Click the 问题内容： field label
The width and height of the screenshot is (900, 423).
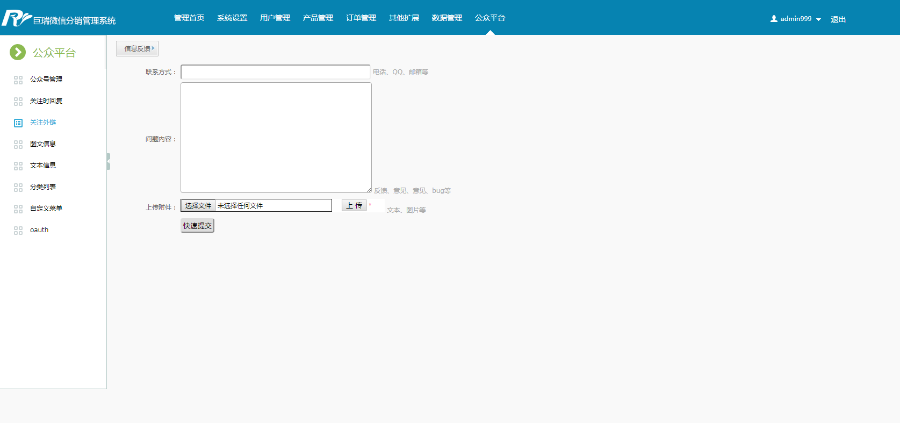(161, 139)
